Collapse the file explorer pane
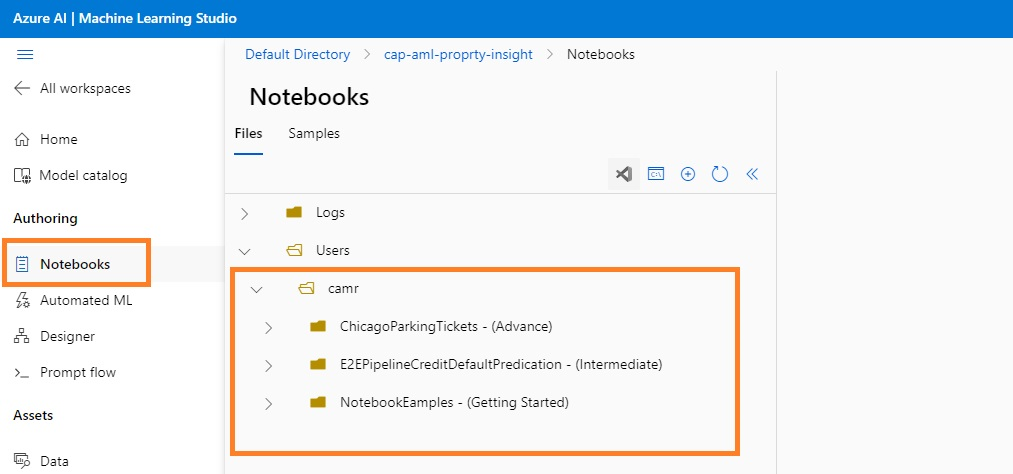 [752, 174]
